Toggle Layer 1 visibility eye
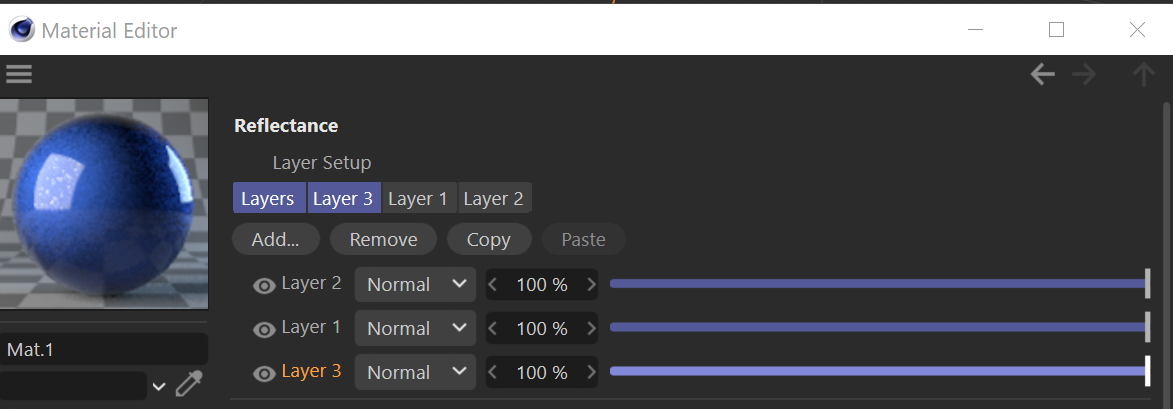 264,330
